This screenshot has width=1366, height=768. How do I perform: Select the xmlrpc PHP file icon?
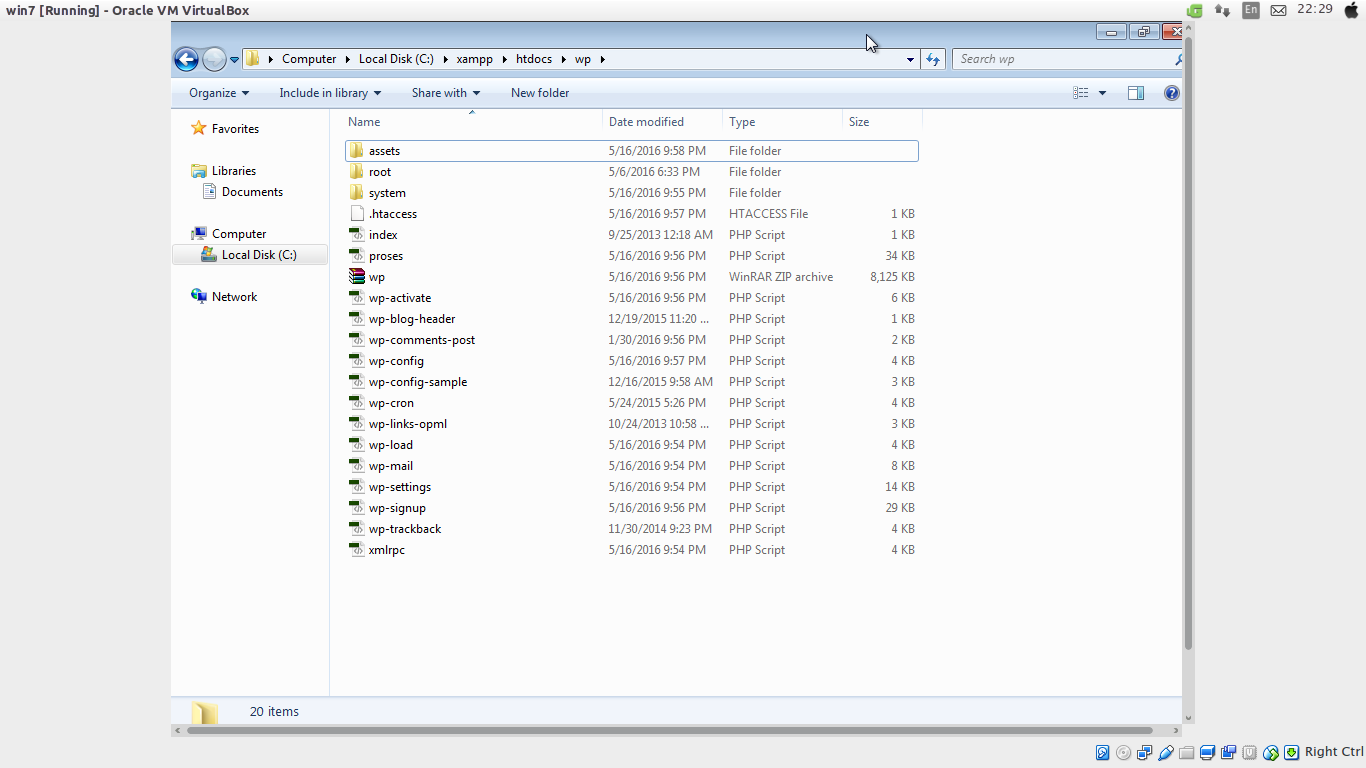(x=357, y=550)
